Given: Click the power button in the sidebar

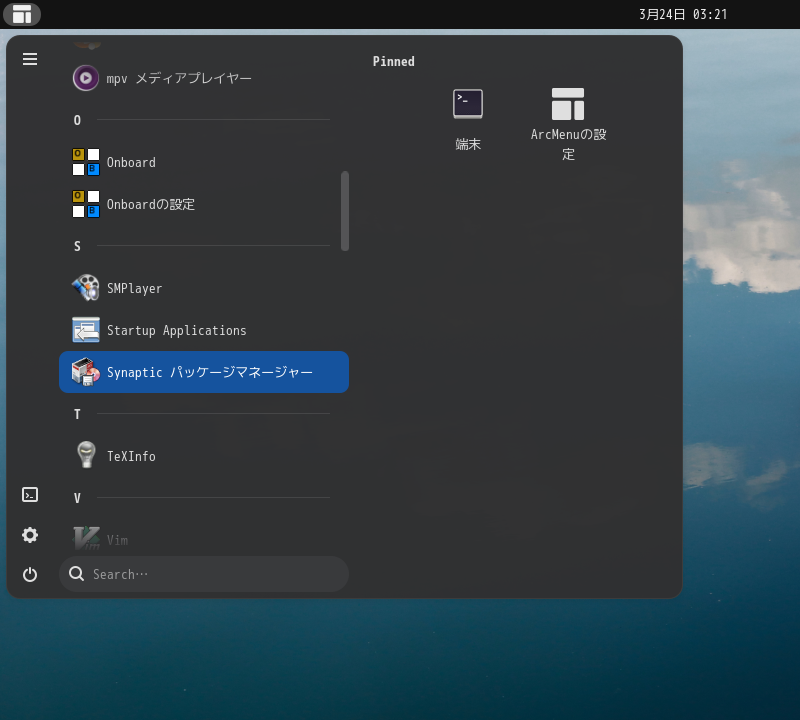Looking at the screenshot, I should pos(30,574).
